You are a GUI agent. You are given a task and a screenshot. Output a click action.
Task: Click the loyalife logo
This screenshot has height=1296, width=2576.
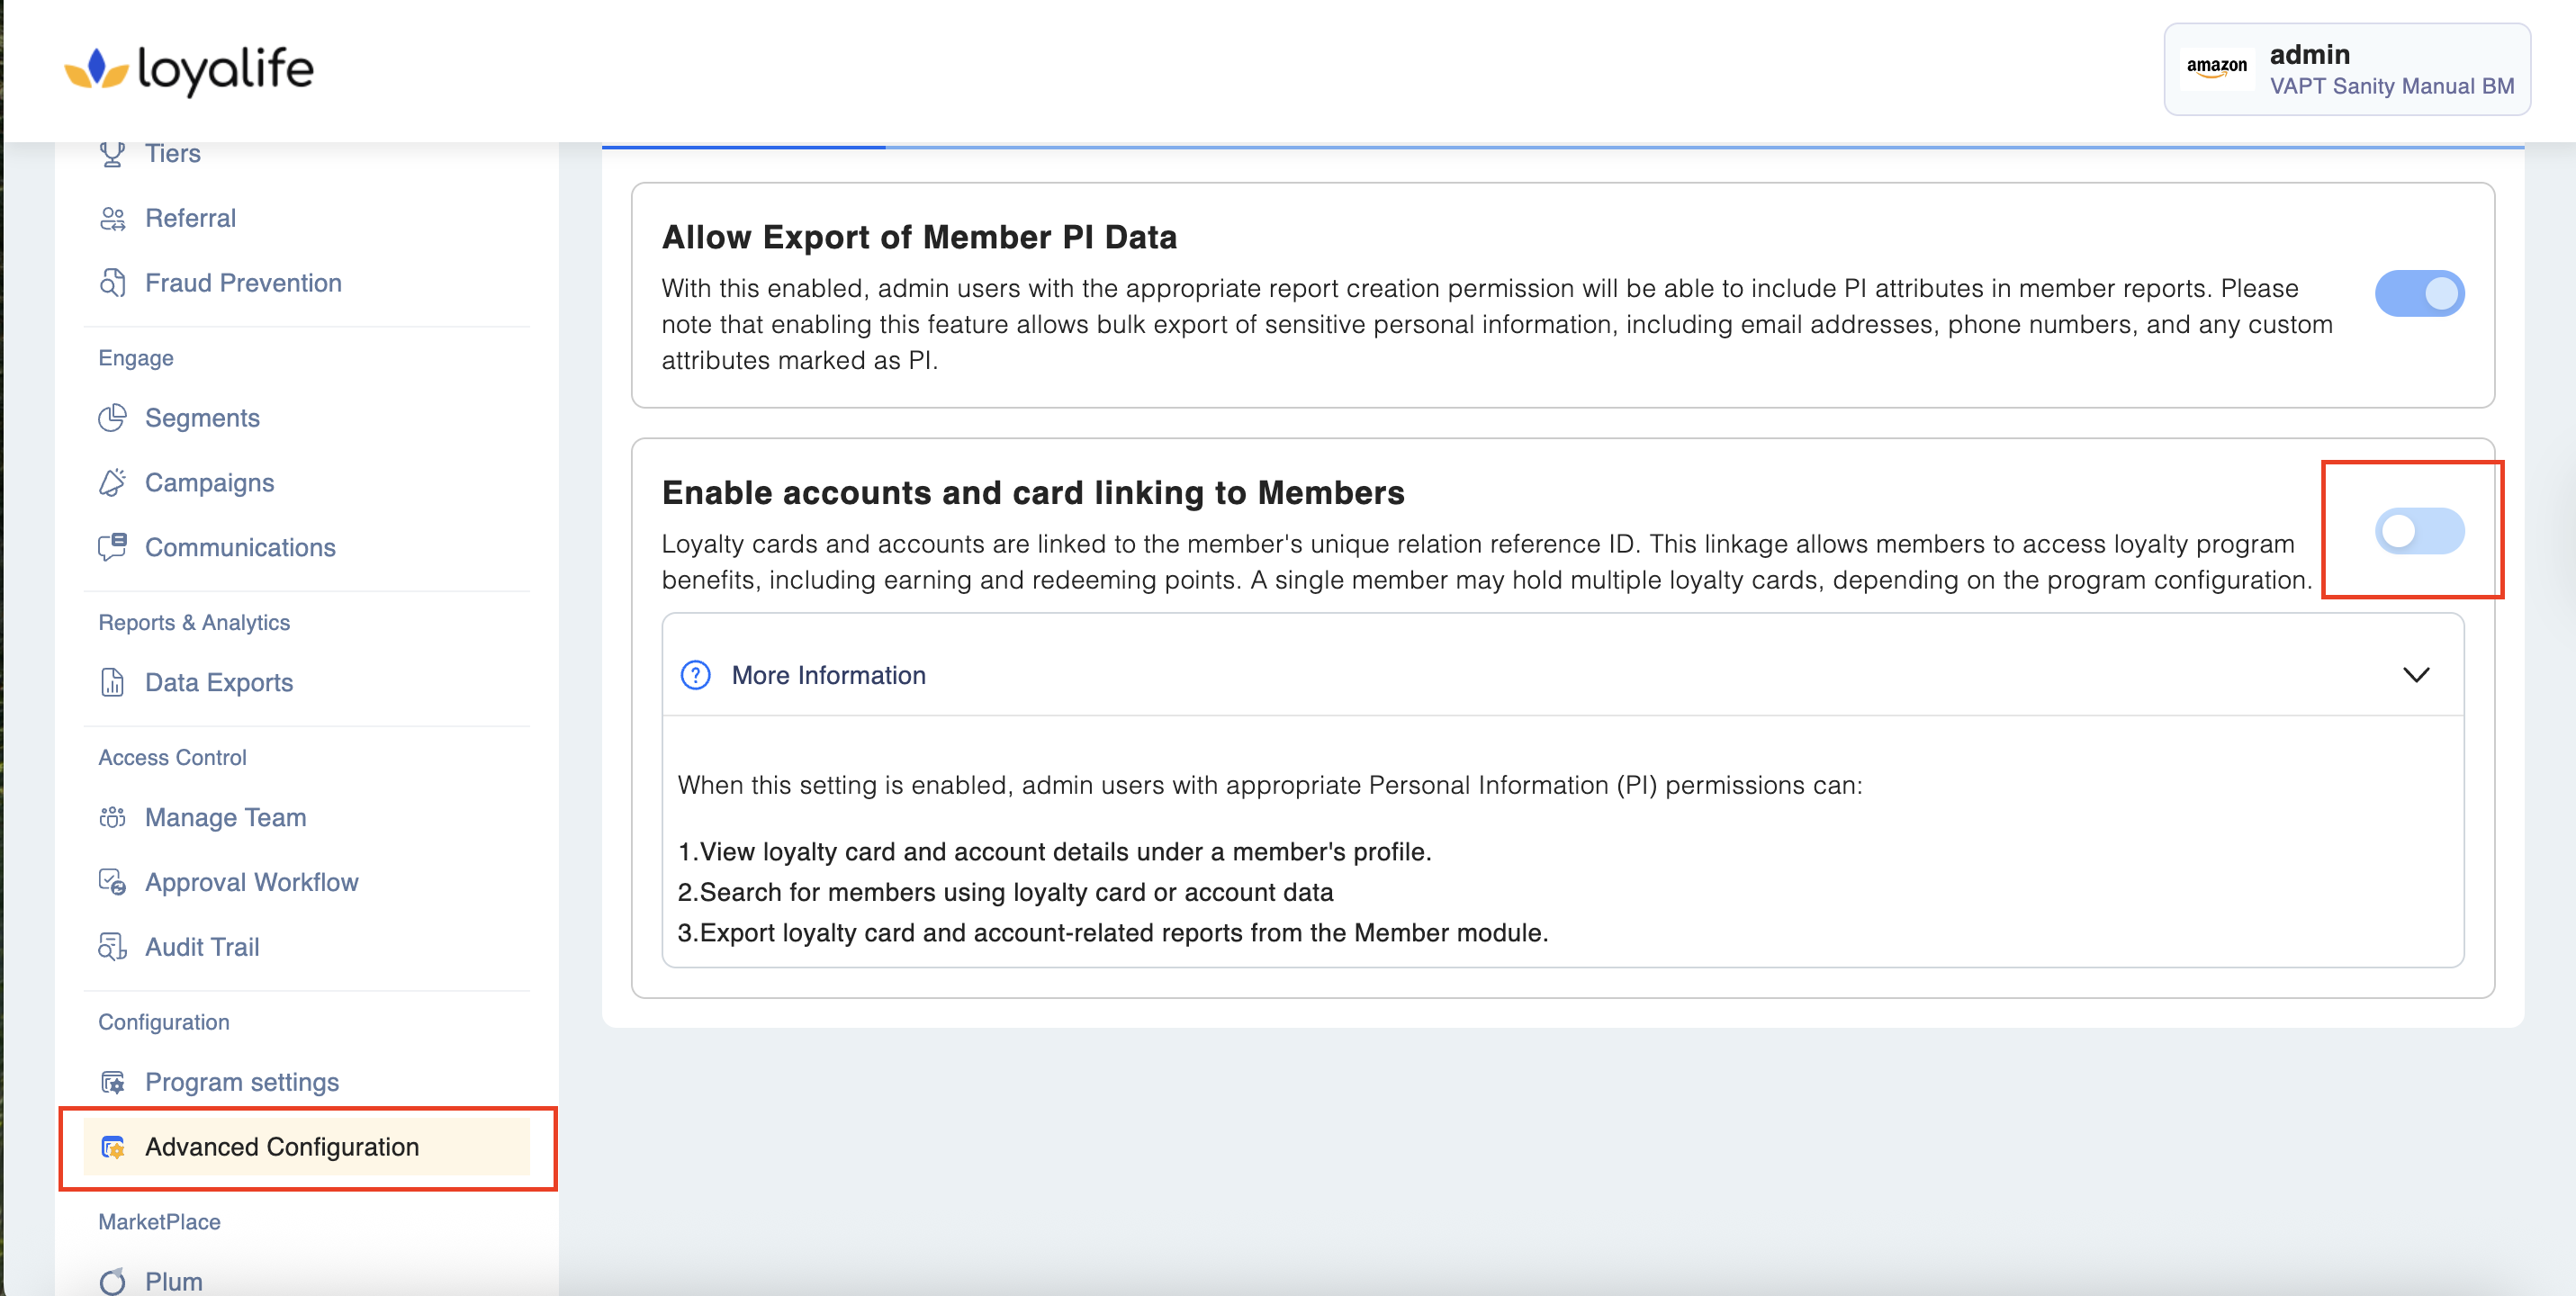(x=189, y=69)
